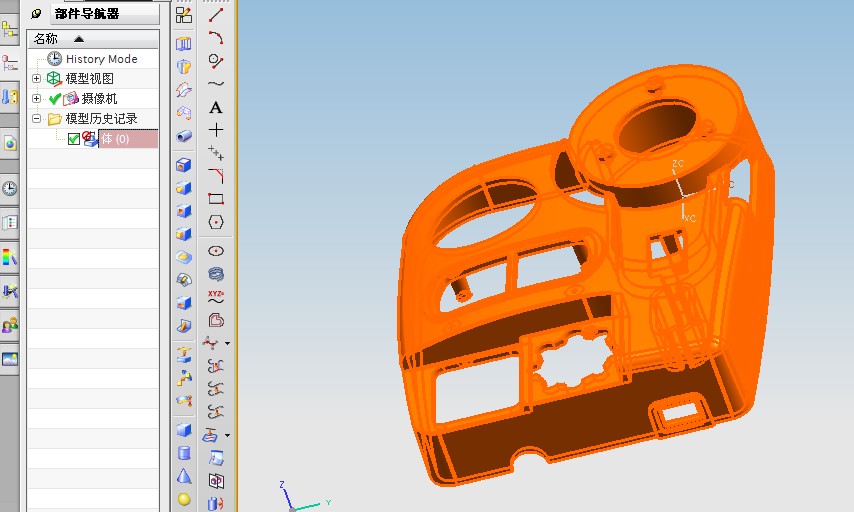Open the Internet Explorer sidebar tab
The height and width of the screenshot is (512, 854).
(9, 143)
